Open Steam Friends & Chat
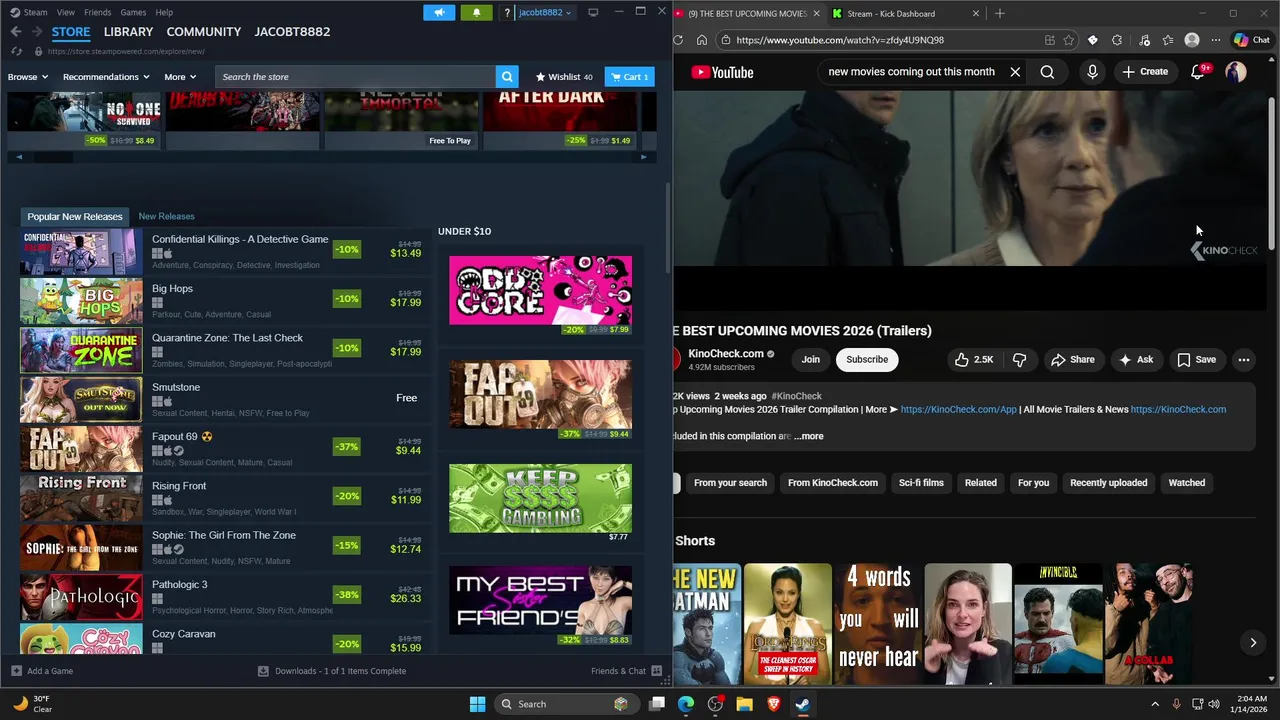This screenshot has width=1280, height=720. point(626,671)
